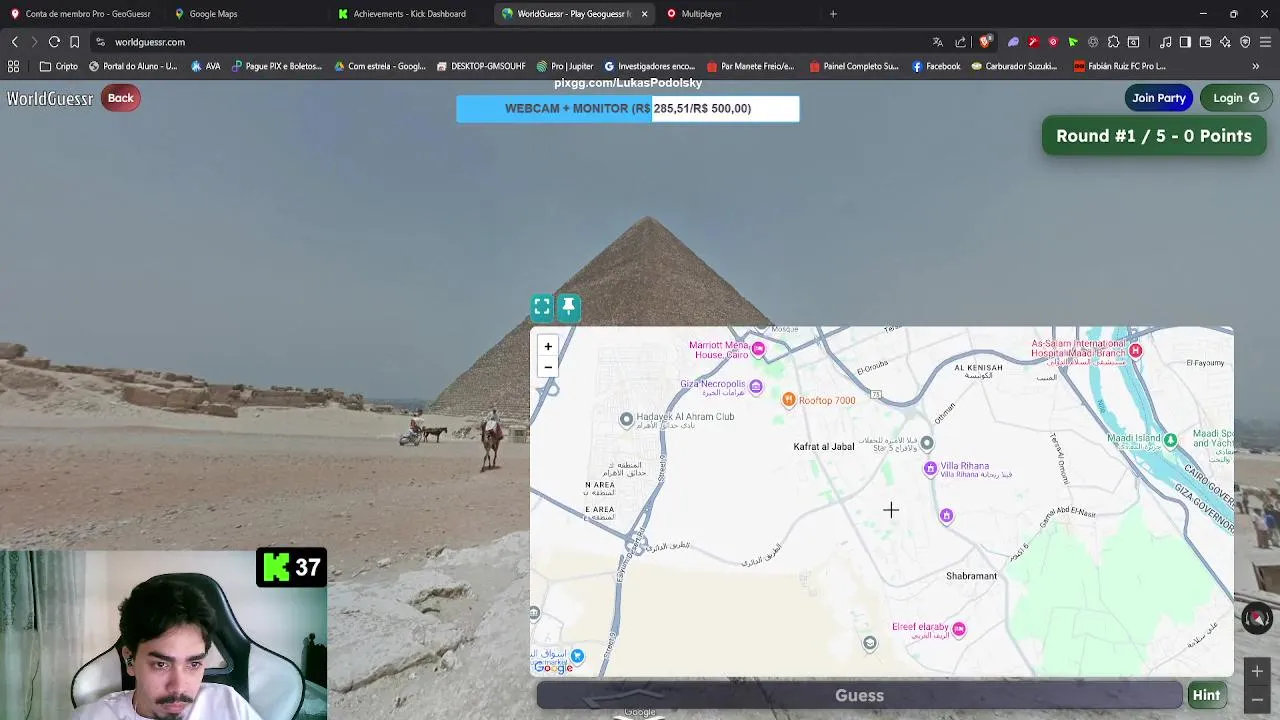Viewport: 1280px width, 720px height.
Task: Open a new browser tab
Action: pos(833,14)
